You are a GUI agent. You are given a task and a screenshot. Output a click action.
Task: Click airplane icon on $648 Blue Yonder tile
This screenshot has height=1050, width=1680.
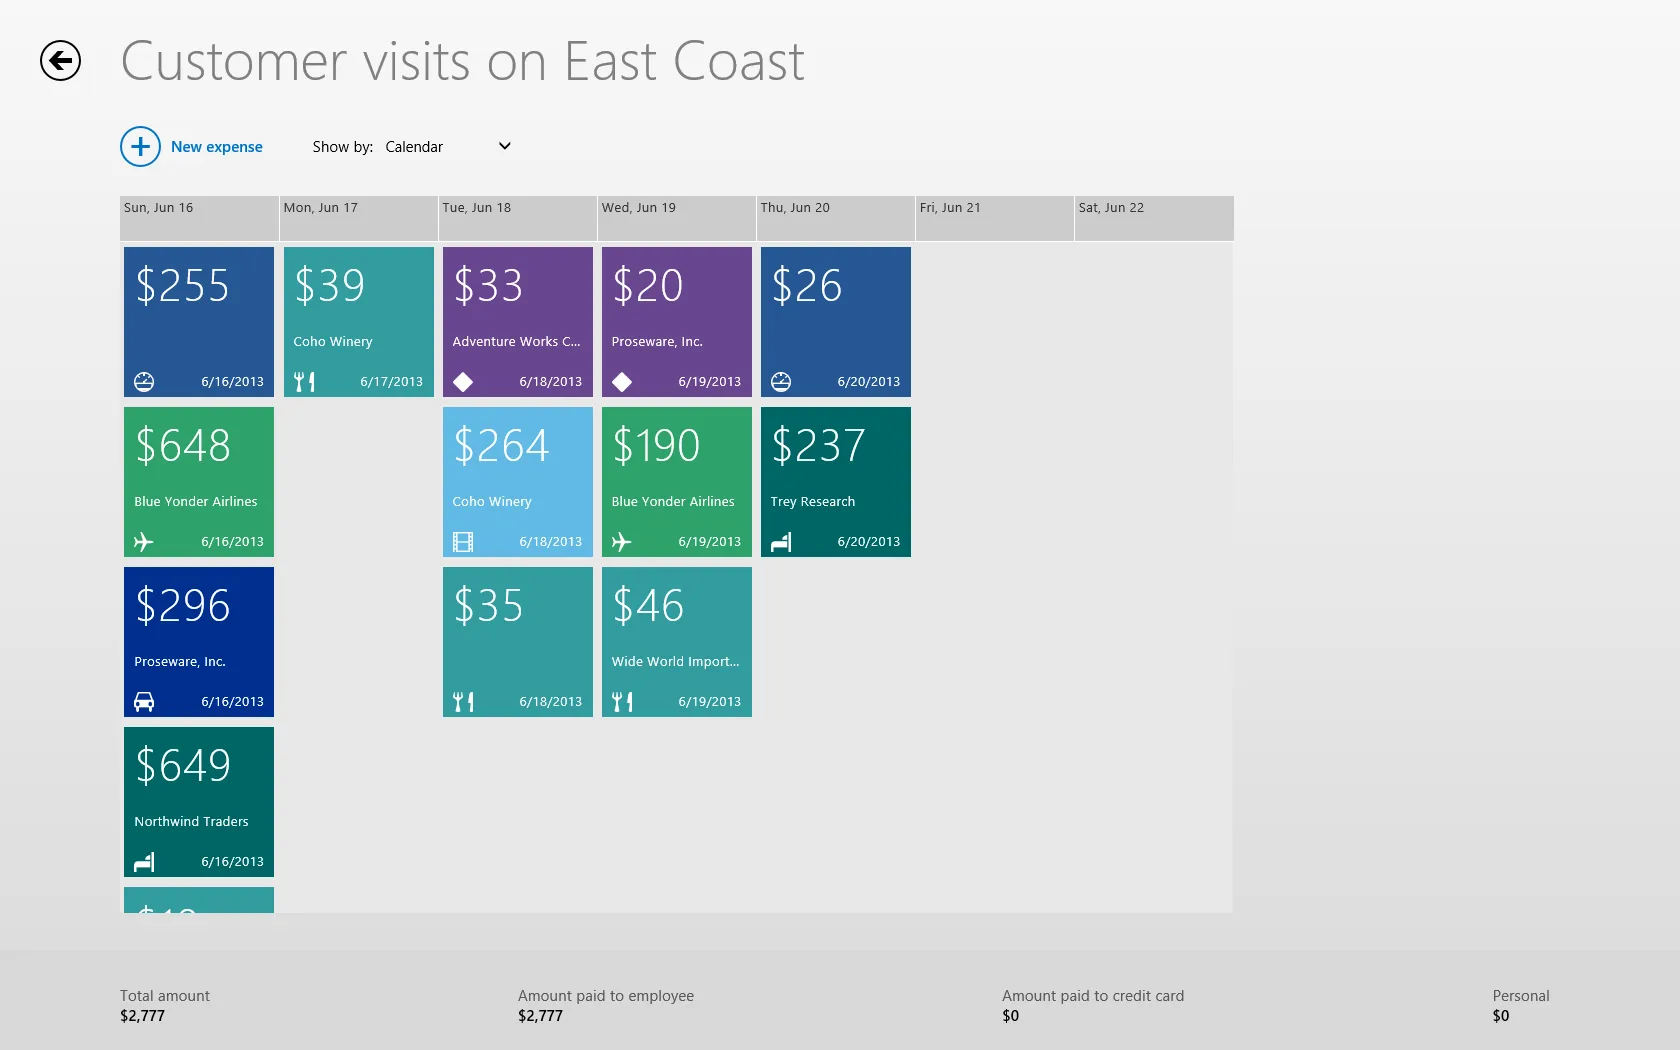pos(144,541)
